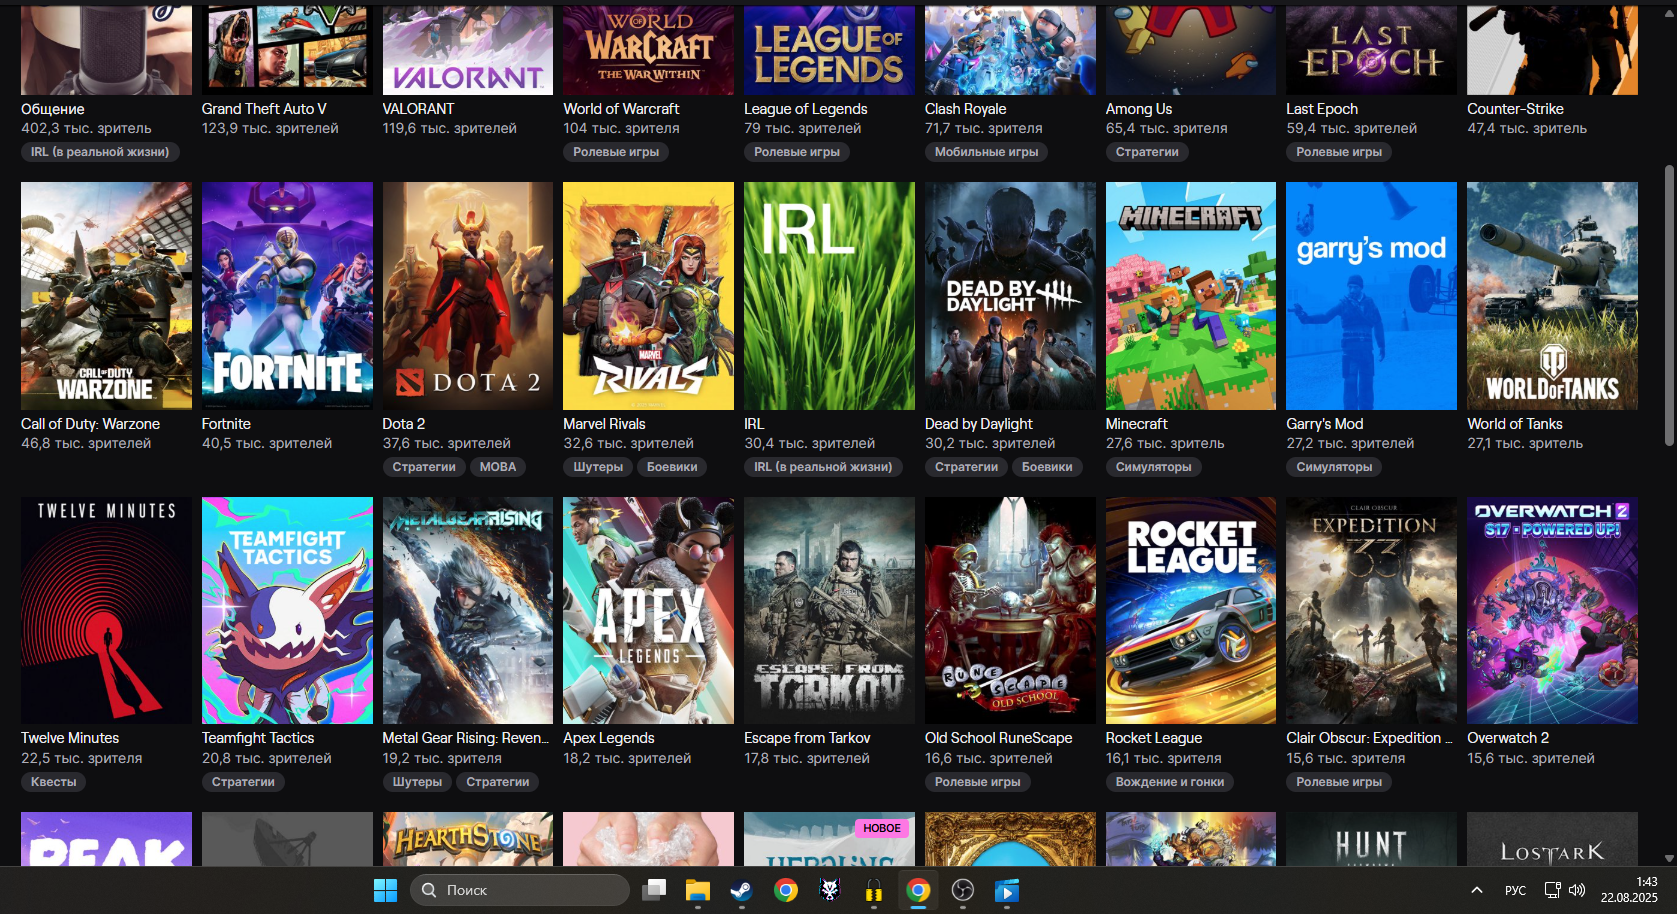The image size is (1677, 914).
Task: Switch to the active Chrome window icon
Action: [918, 890]
